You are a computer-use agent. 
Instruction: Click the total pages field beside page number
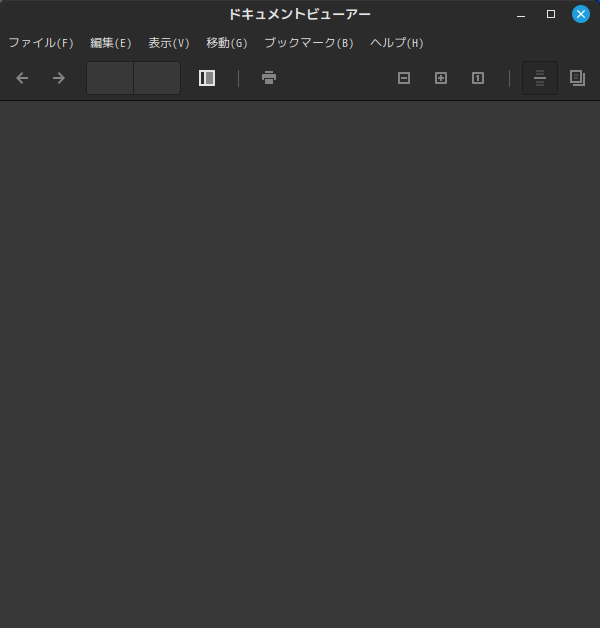pos(157,78)
